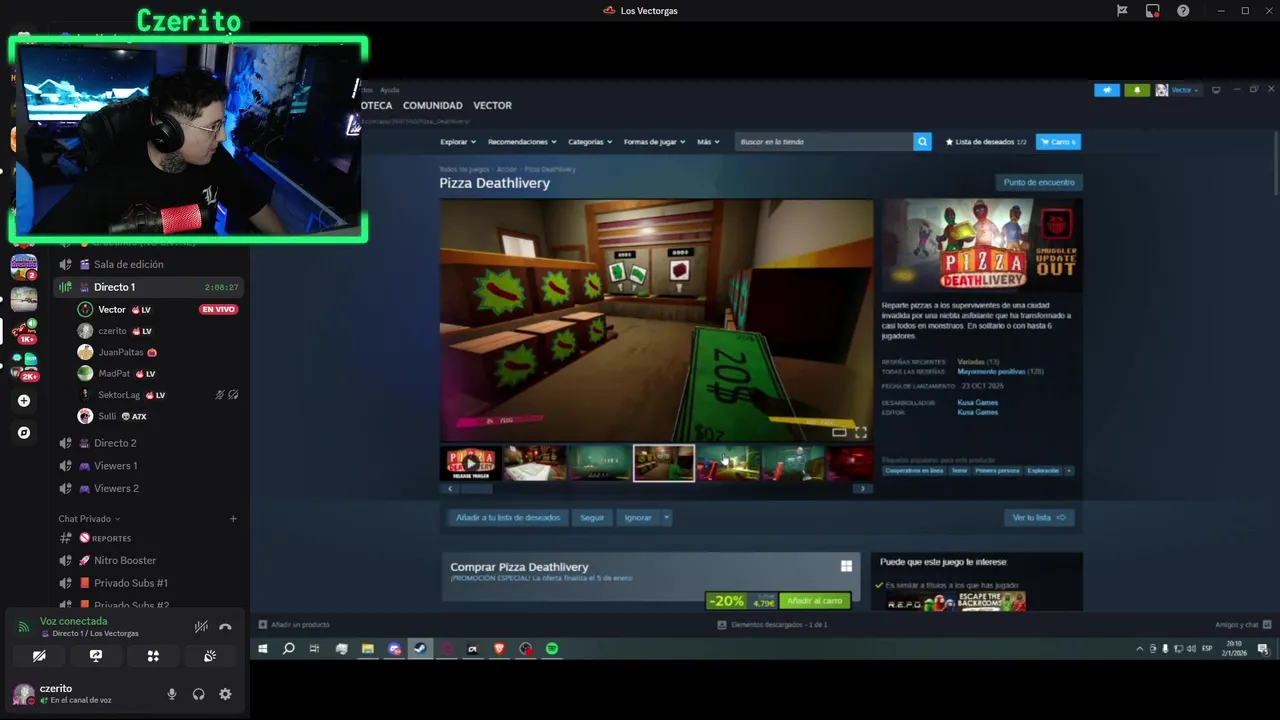Open COMUNIDAD tab in Steam
The image size is (1280, 720).
(433, 106)
